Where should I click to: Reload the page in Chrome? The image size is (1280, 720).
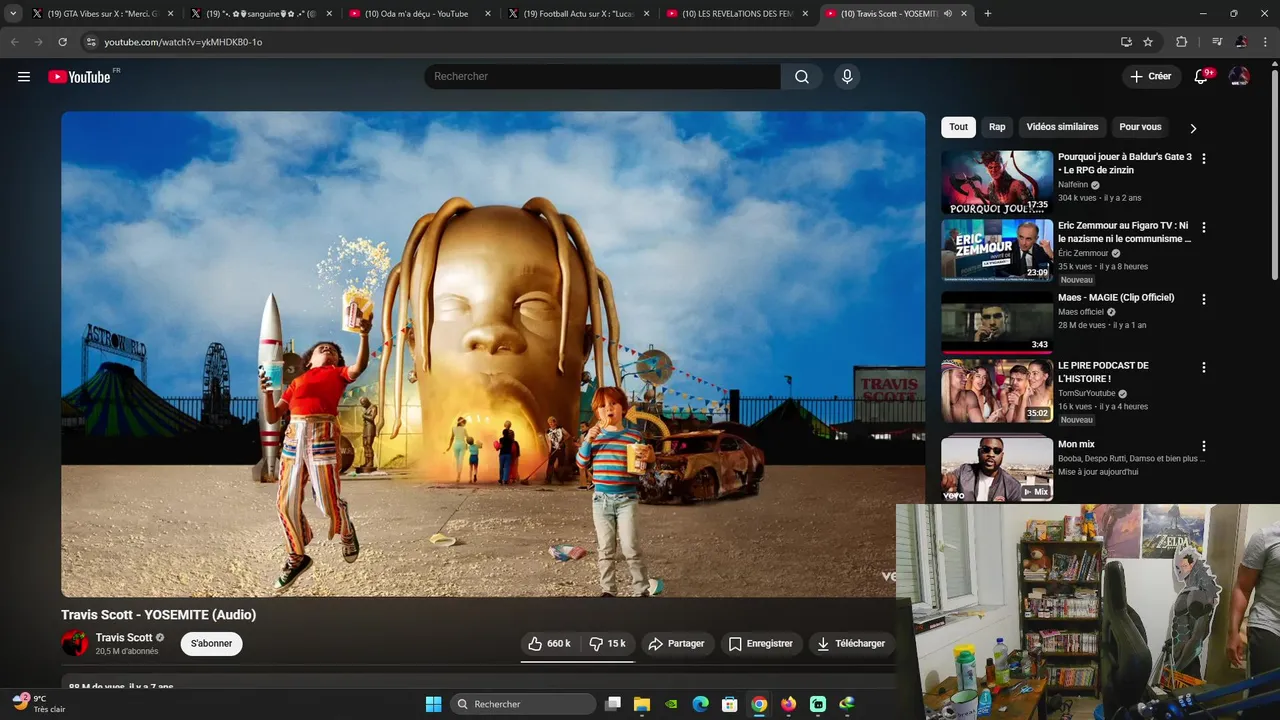62,42
